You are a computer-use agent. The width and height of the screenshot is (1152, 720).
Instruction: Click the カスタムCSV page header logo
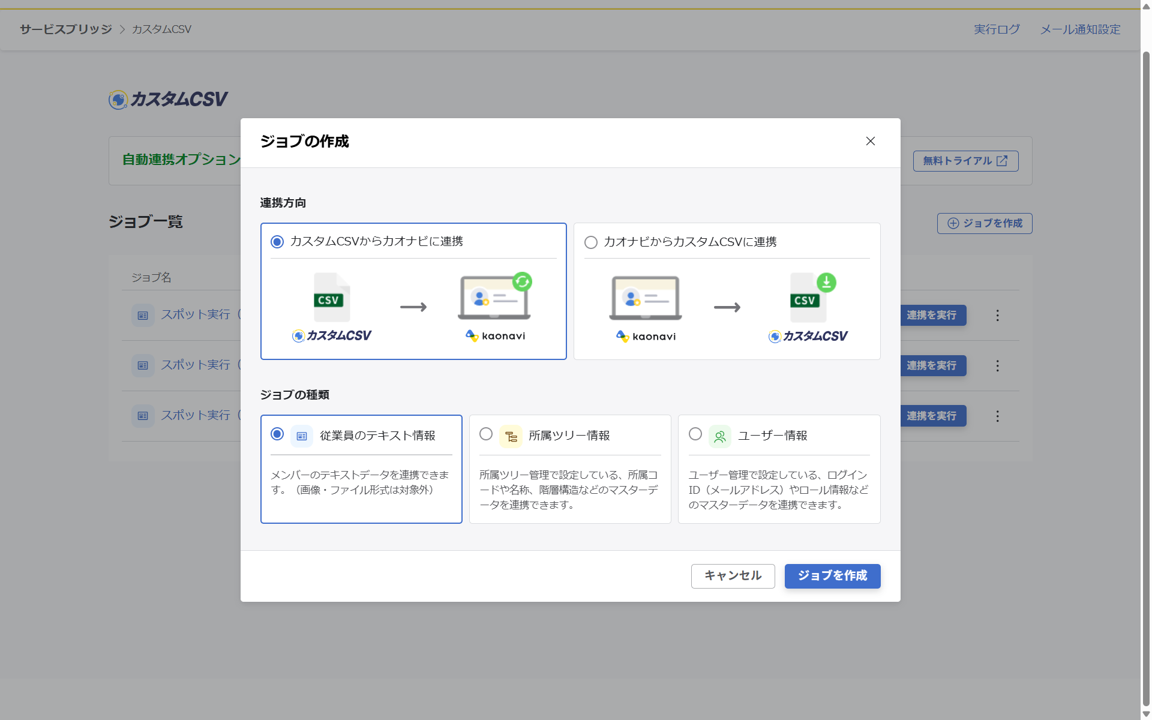pyautogui.click(x=168, y=99)
